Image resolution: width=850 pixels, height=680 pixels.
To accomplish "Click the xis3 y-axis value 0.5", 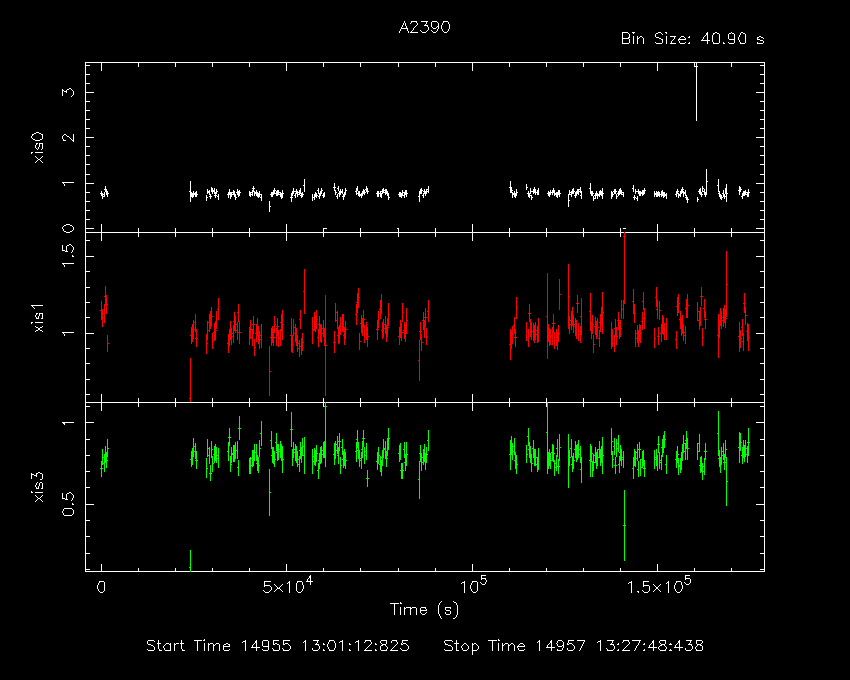I will pyautogui.click(x=68, y=504).
